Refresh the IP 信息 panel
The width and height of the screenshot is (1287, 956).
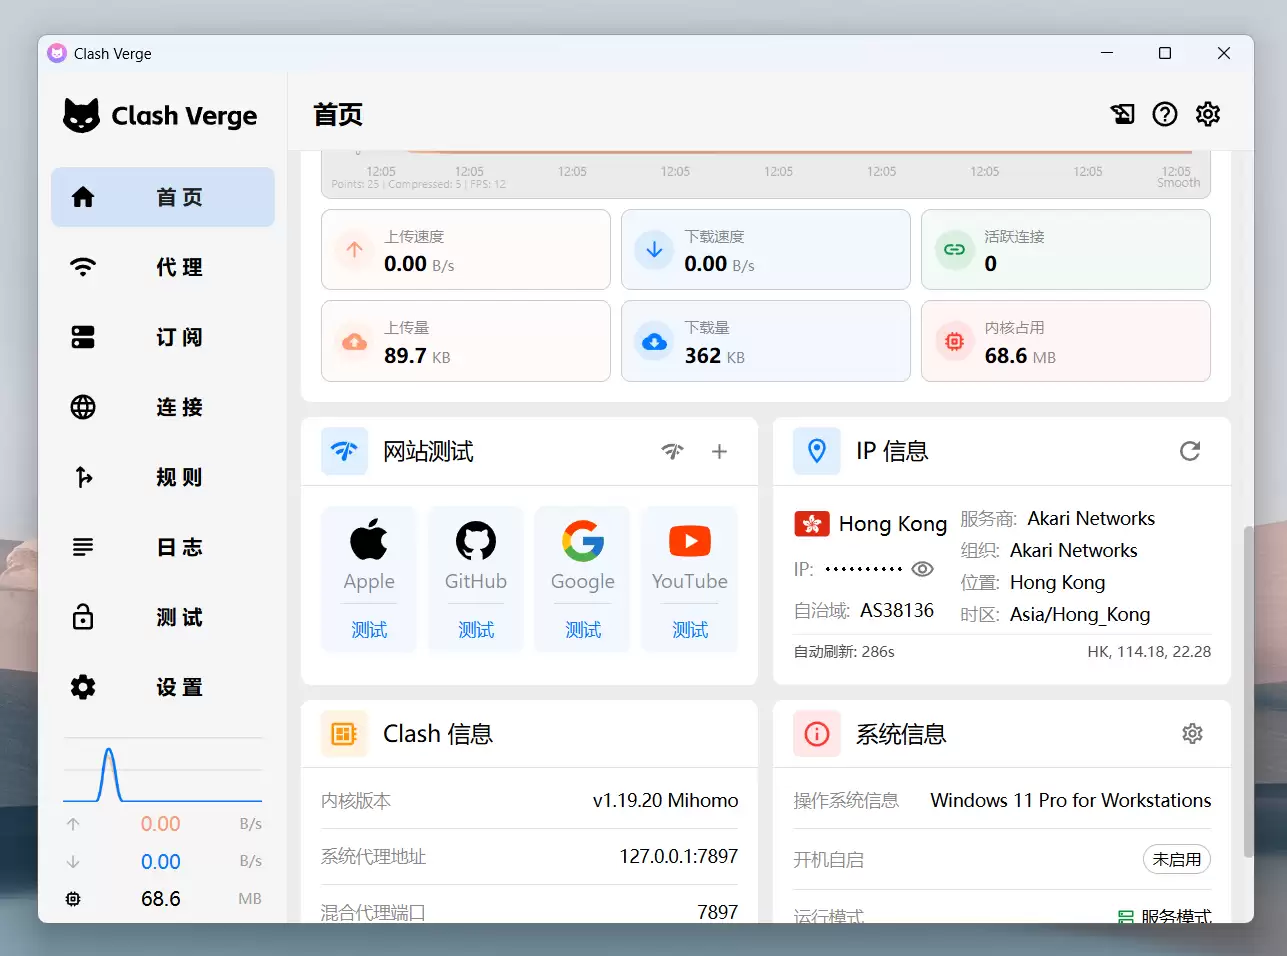[1190, 451]
